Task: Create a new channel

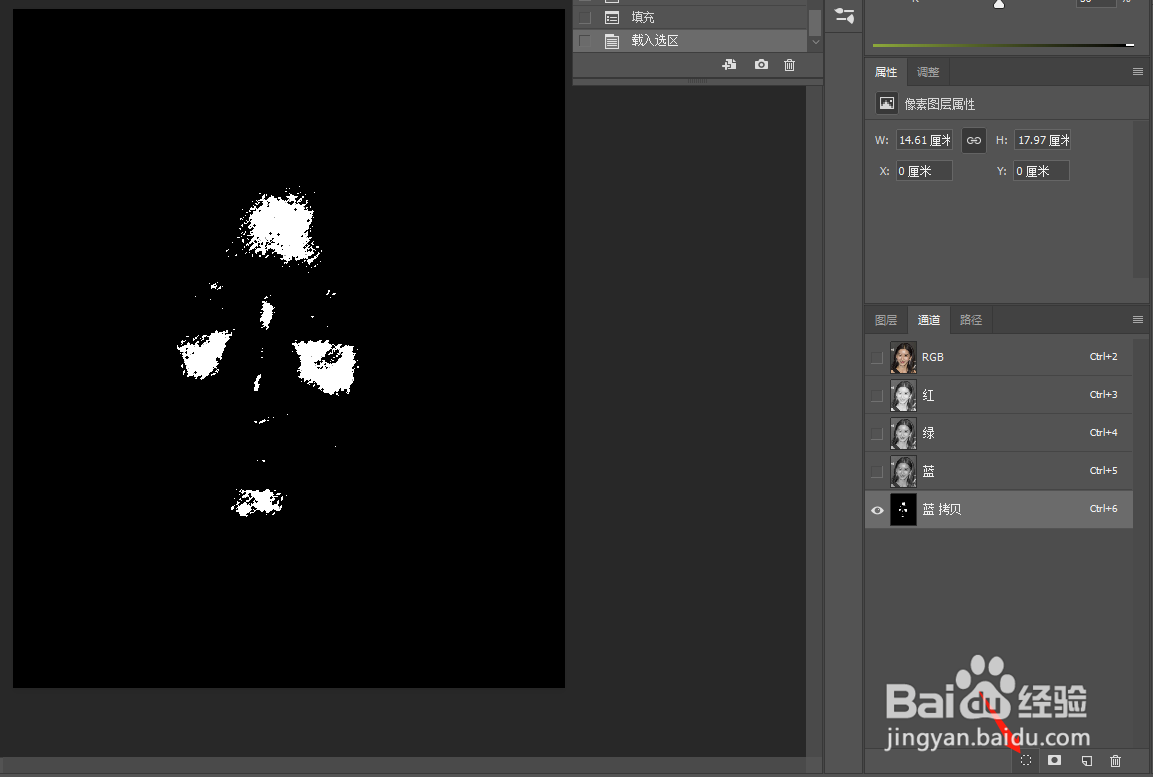Action: 1086,761
